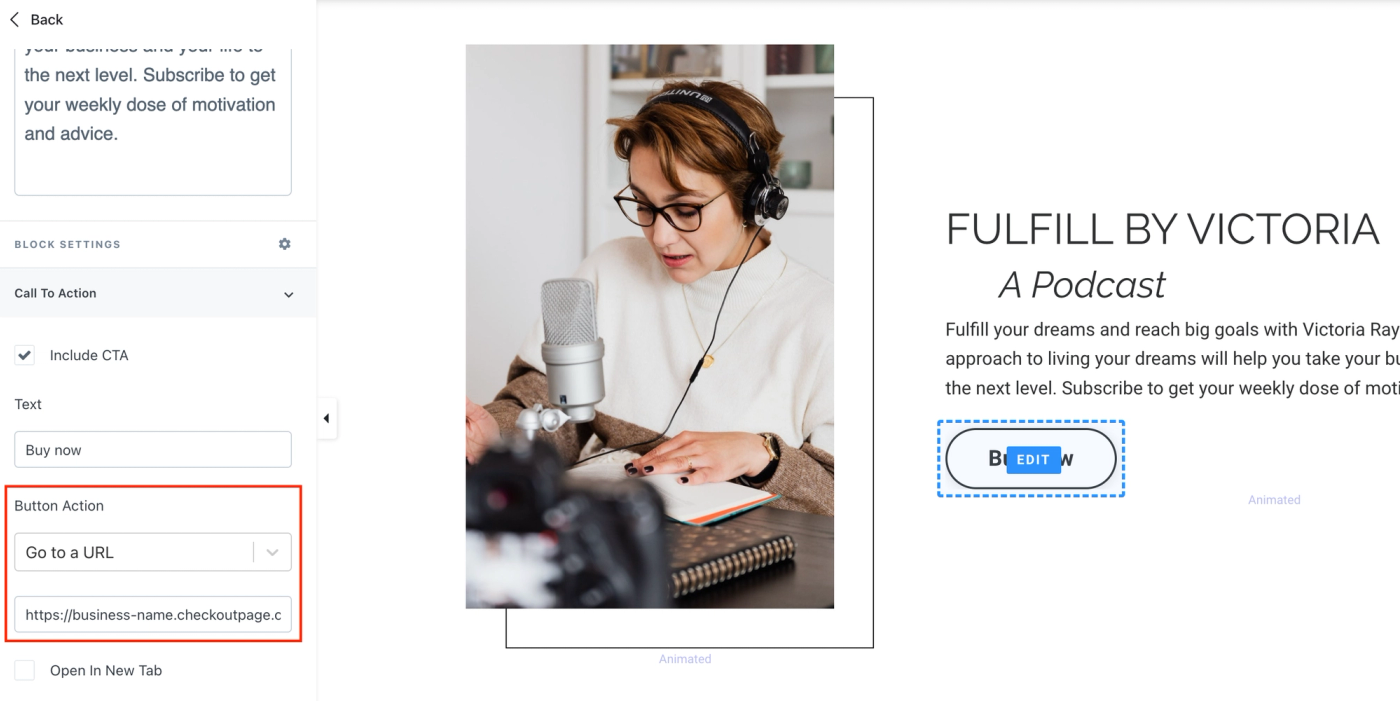Click the Animated label under the photo

[x=685, y=659]
